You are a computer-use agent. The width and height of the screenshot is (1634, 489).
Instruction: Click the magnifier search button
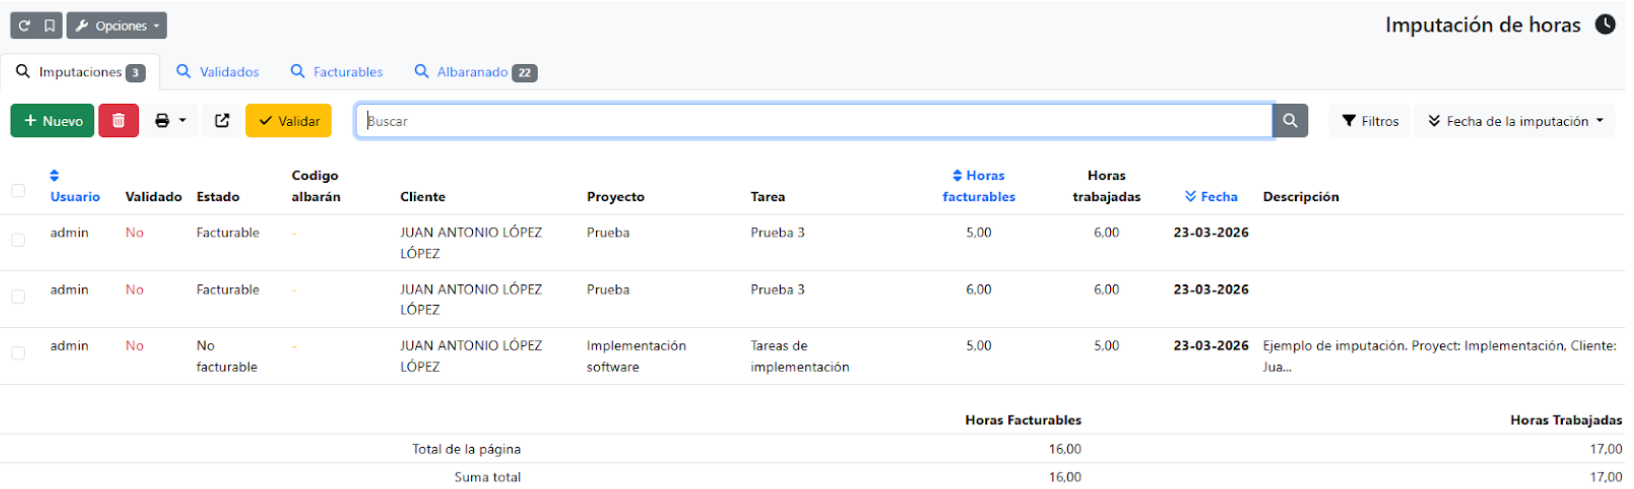(1290, 121)
